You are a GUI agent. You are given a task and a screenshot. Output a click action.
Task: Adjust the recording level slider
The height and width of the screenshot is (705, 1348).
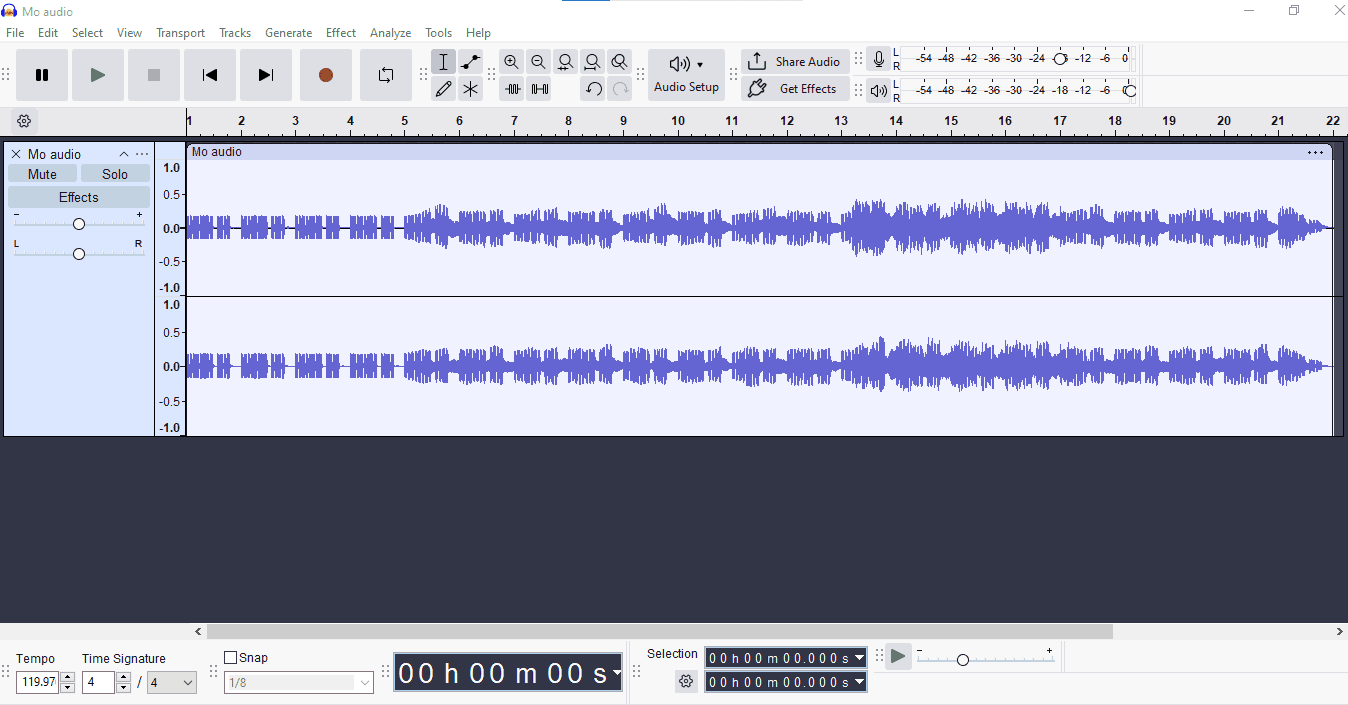tap(1060, 59)
